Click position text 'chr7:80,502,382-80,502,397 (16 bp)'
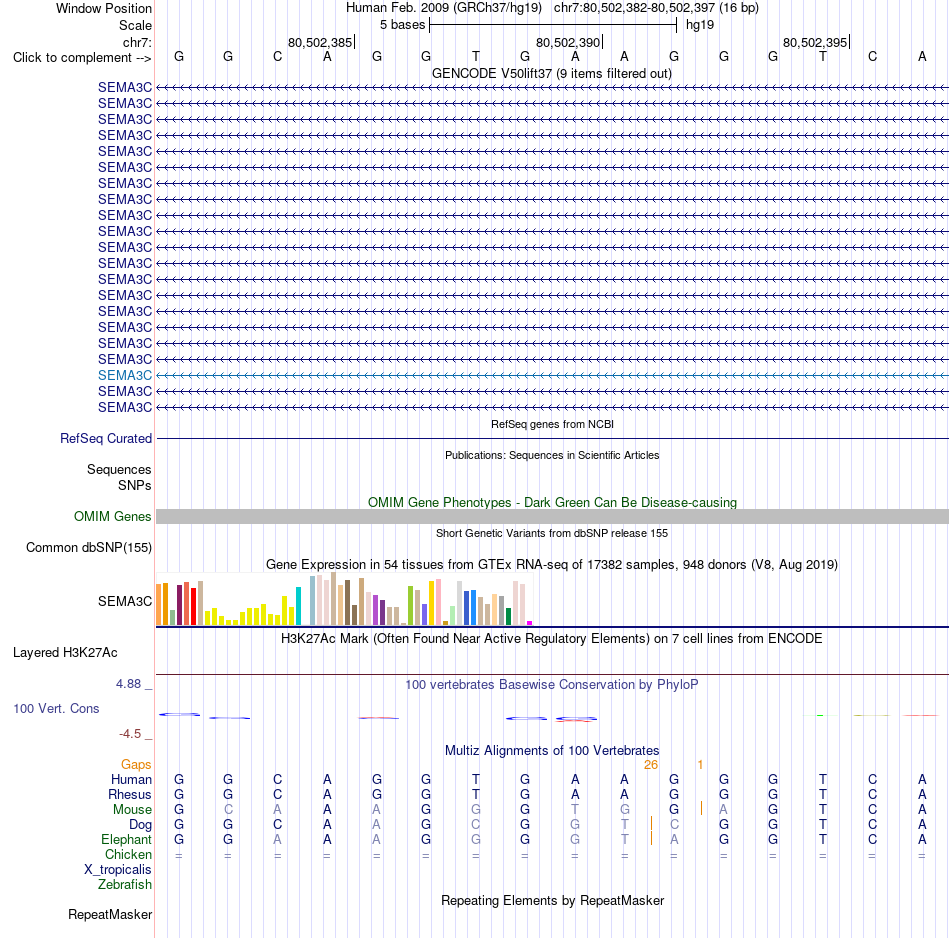950x938 pixels. pos(656,8)
